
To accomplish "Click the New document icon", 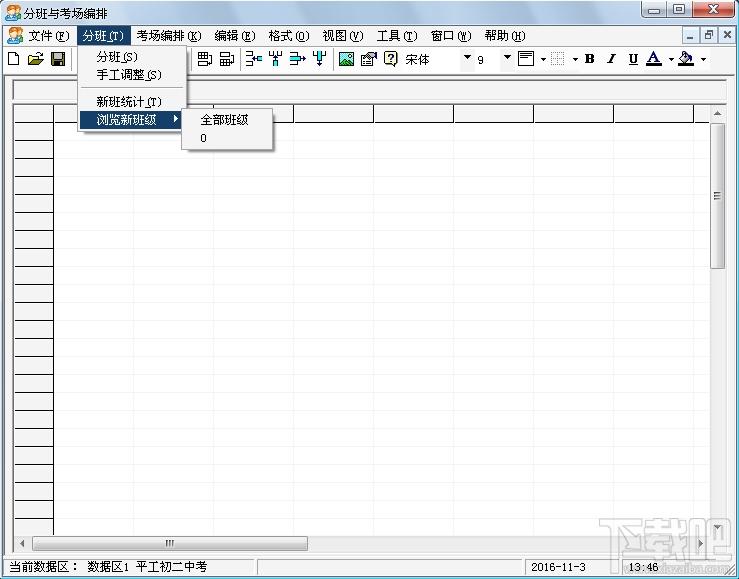I will pyautogui.click(x=14, y=59).
